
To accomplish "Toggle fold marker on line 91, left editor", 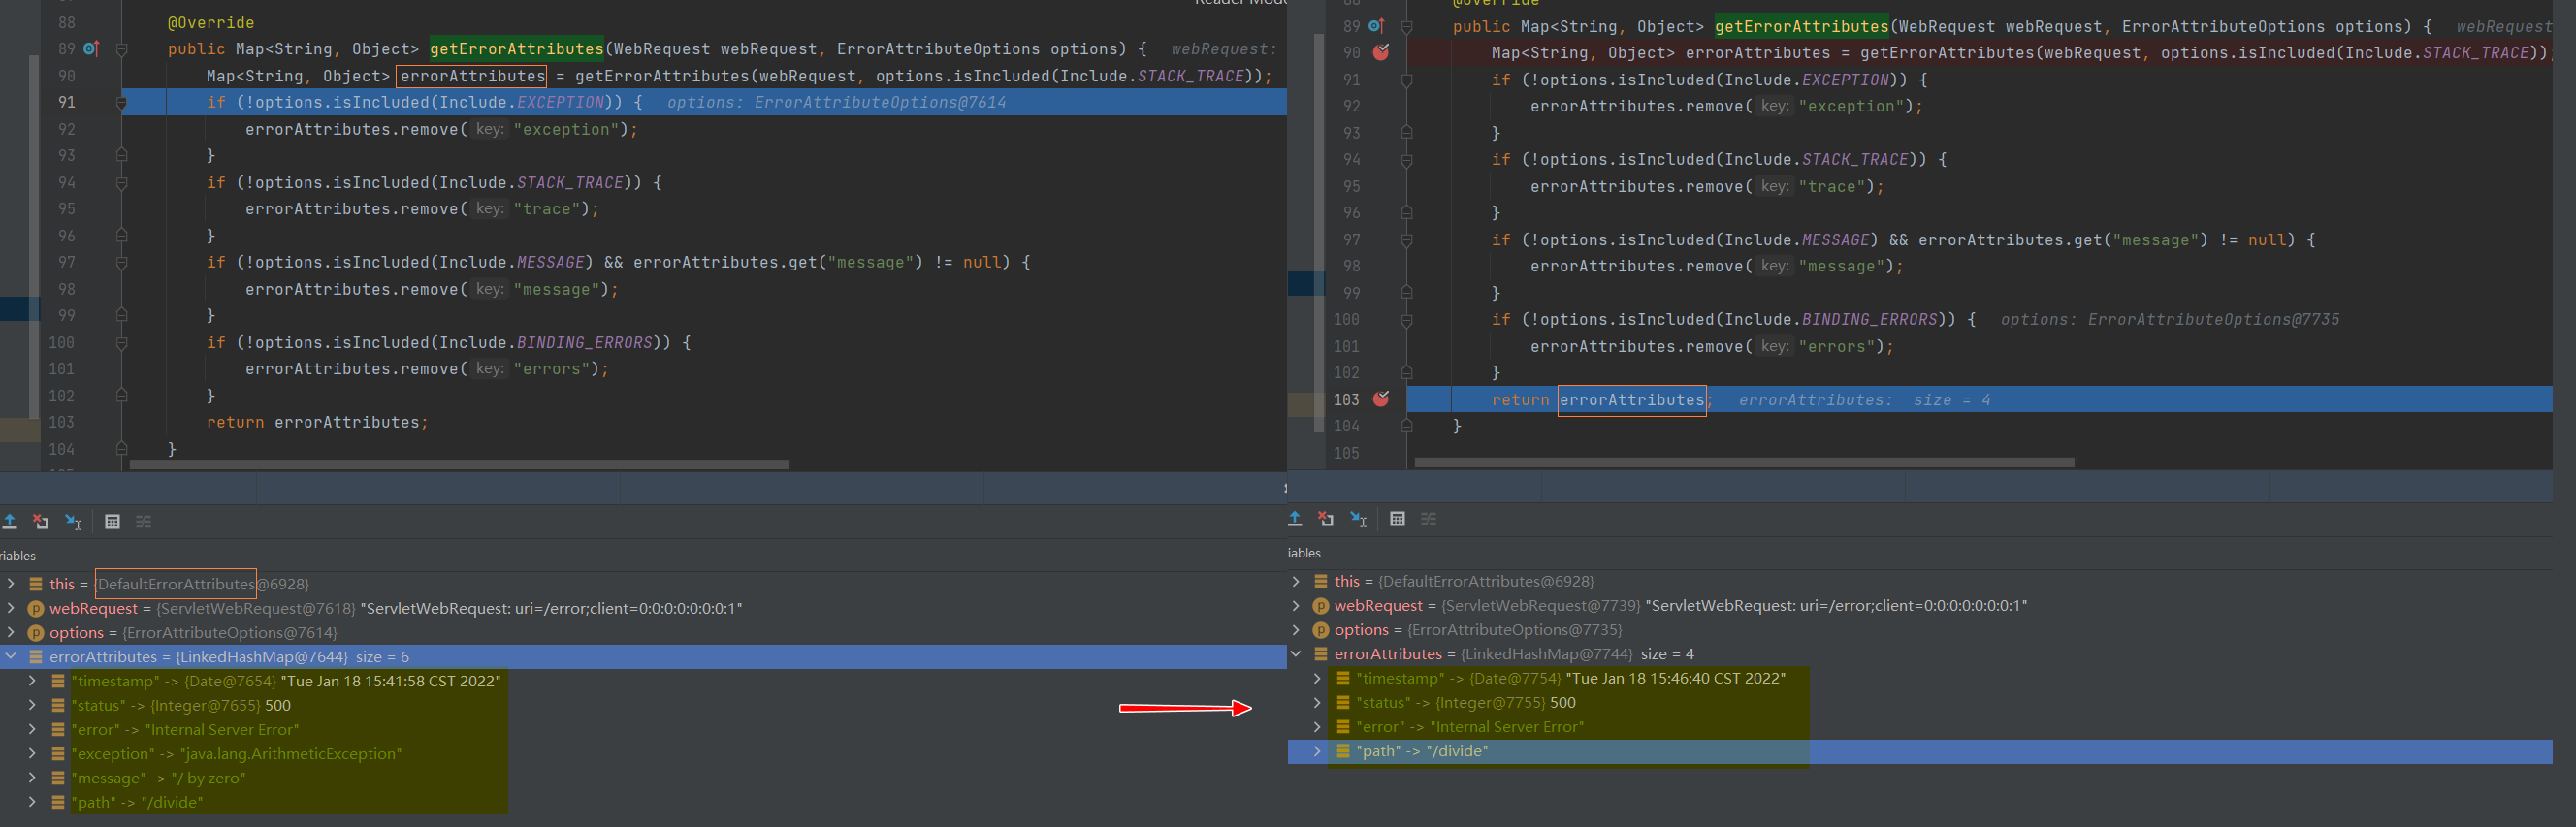I will click(122, 102).
